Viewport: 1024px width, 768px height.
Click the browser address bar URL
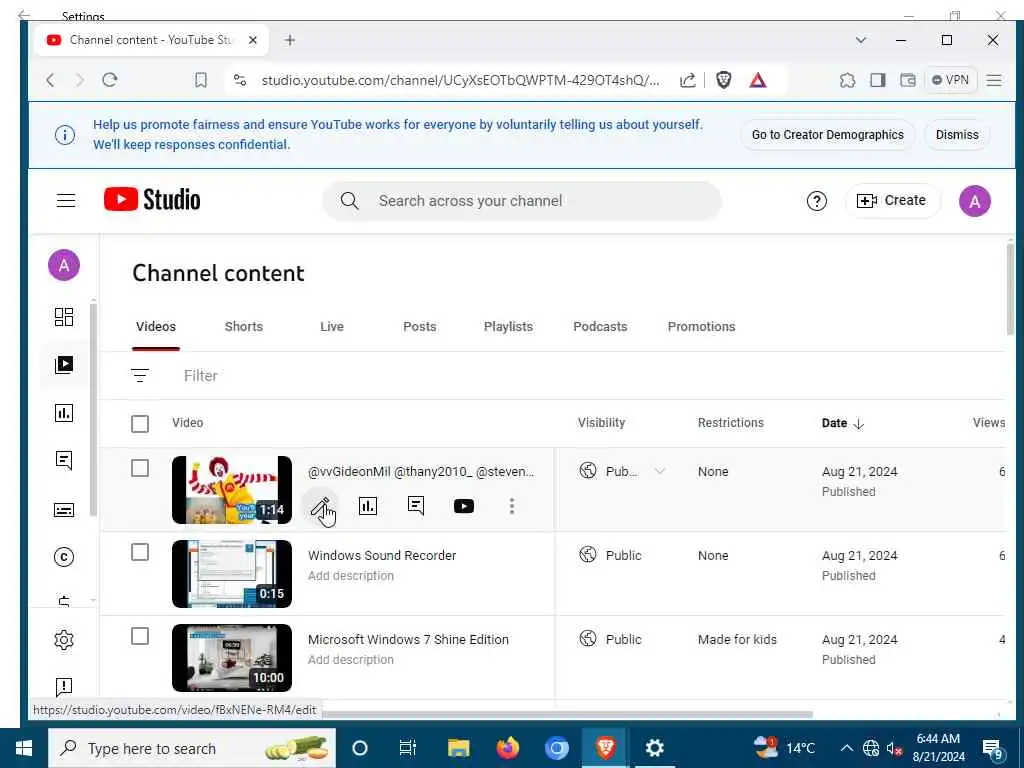click(x=460, y=80)
